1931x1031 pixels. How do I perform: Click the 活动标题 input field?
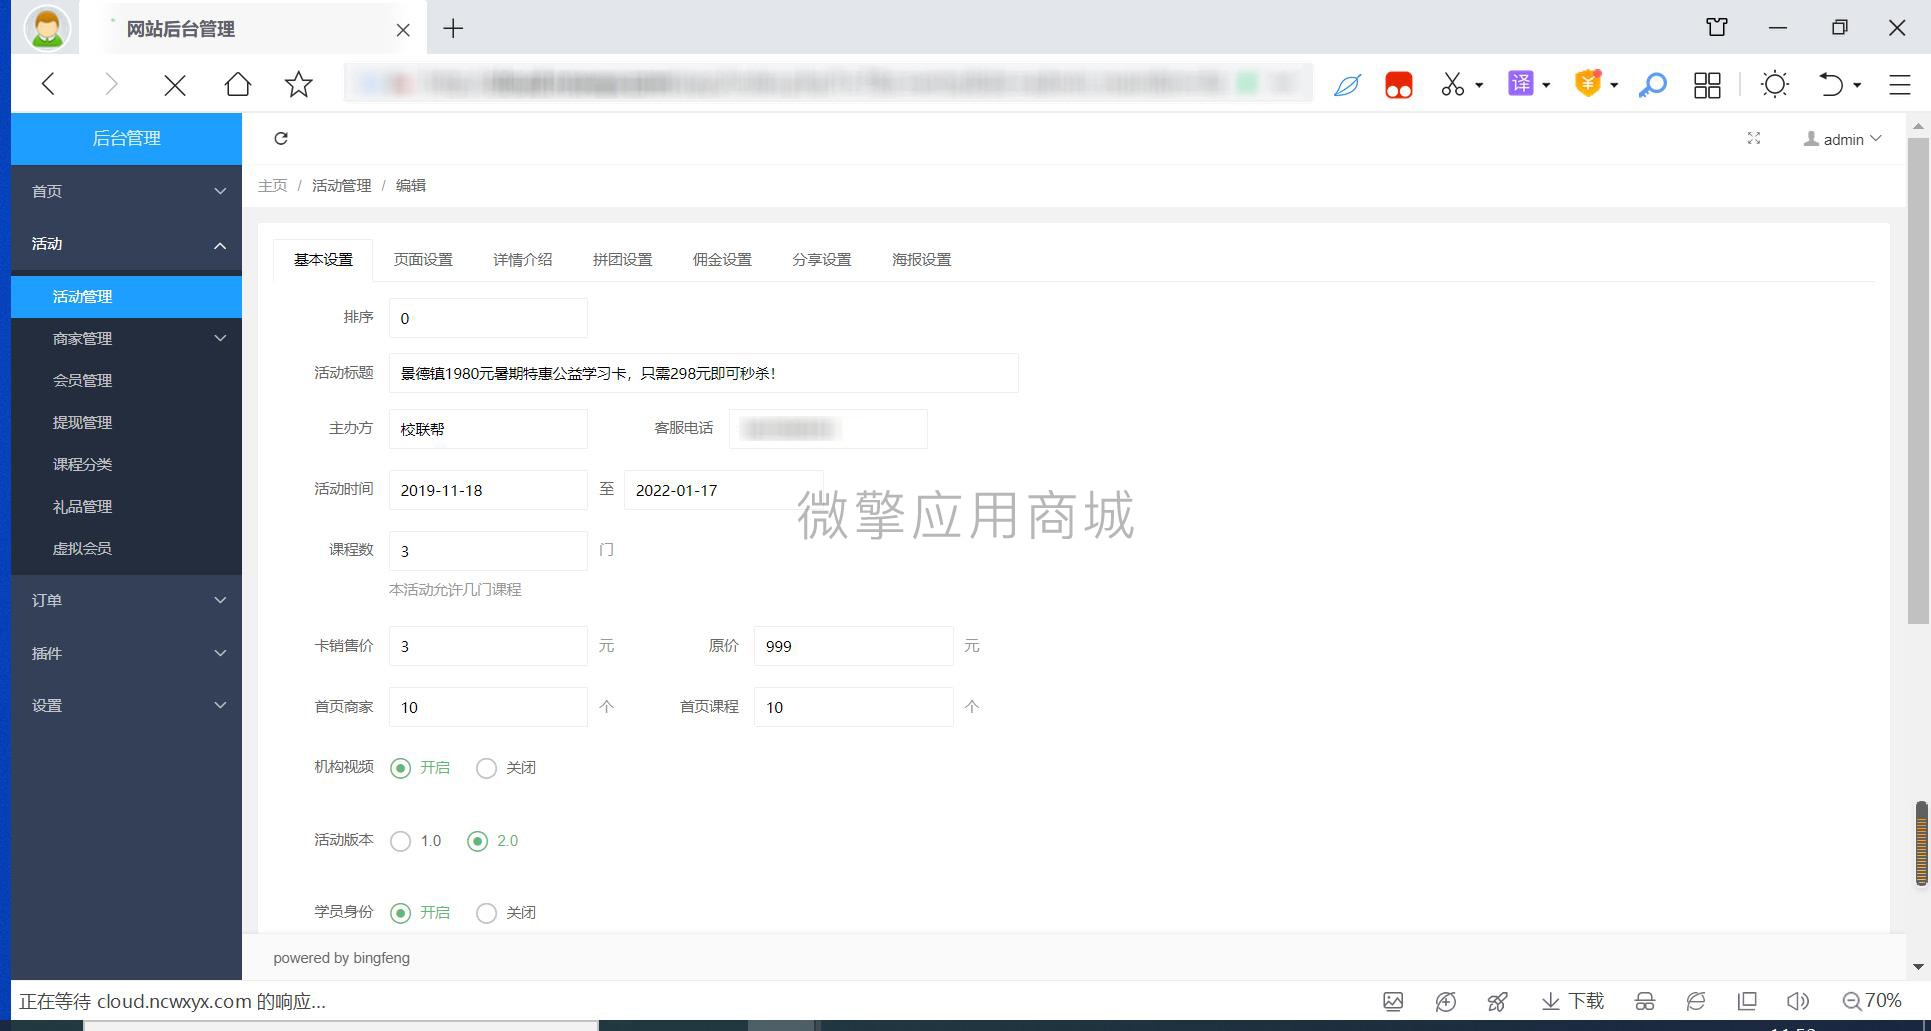(704, 373)
